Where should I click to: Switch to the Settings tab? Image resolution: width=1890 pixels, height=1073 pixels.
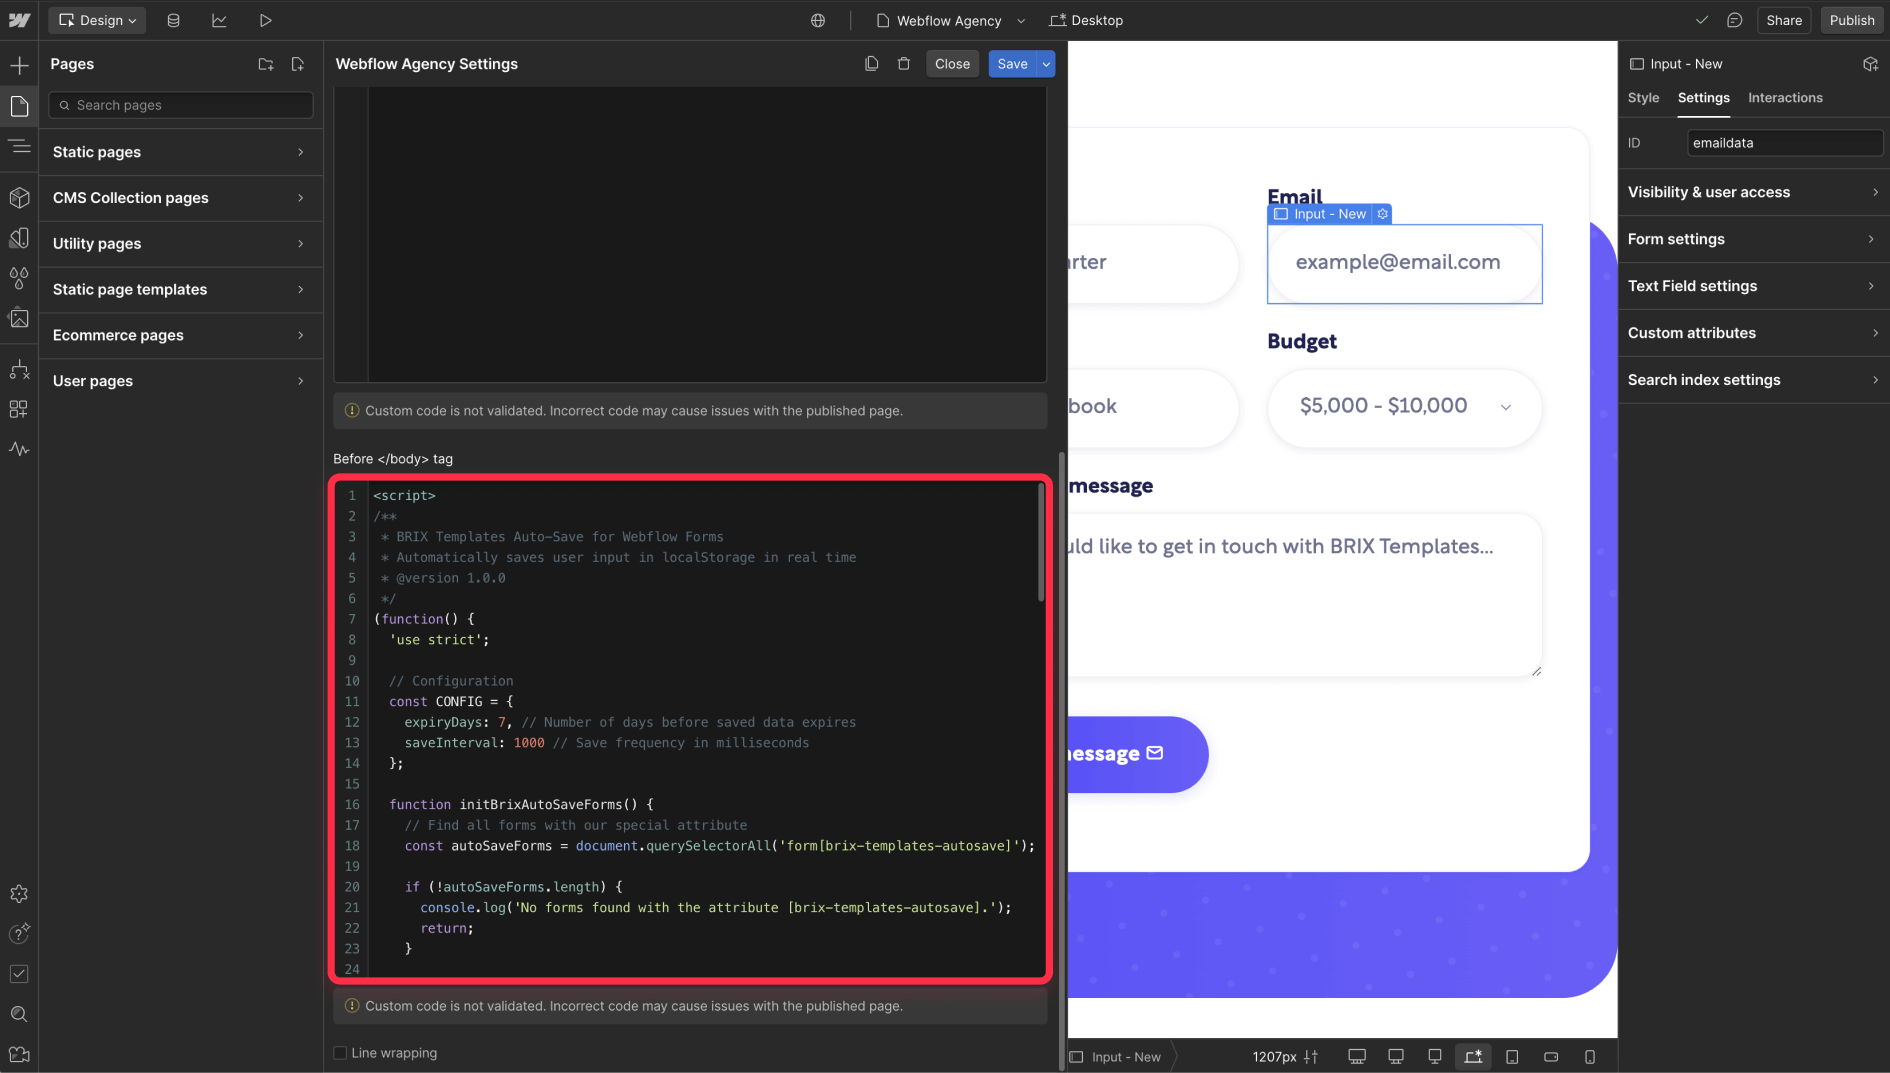pos(1703,98)
